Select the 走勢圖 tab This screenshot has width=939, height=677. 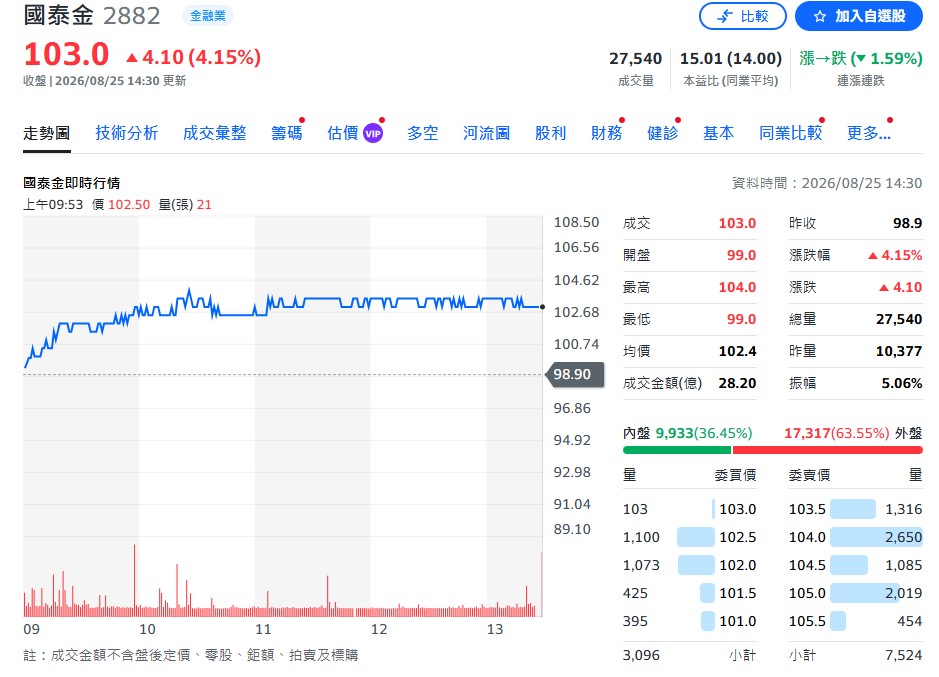(47, 133)
